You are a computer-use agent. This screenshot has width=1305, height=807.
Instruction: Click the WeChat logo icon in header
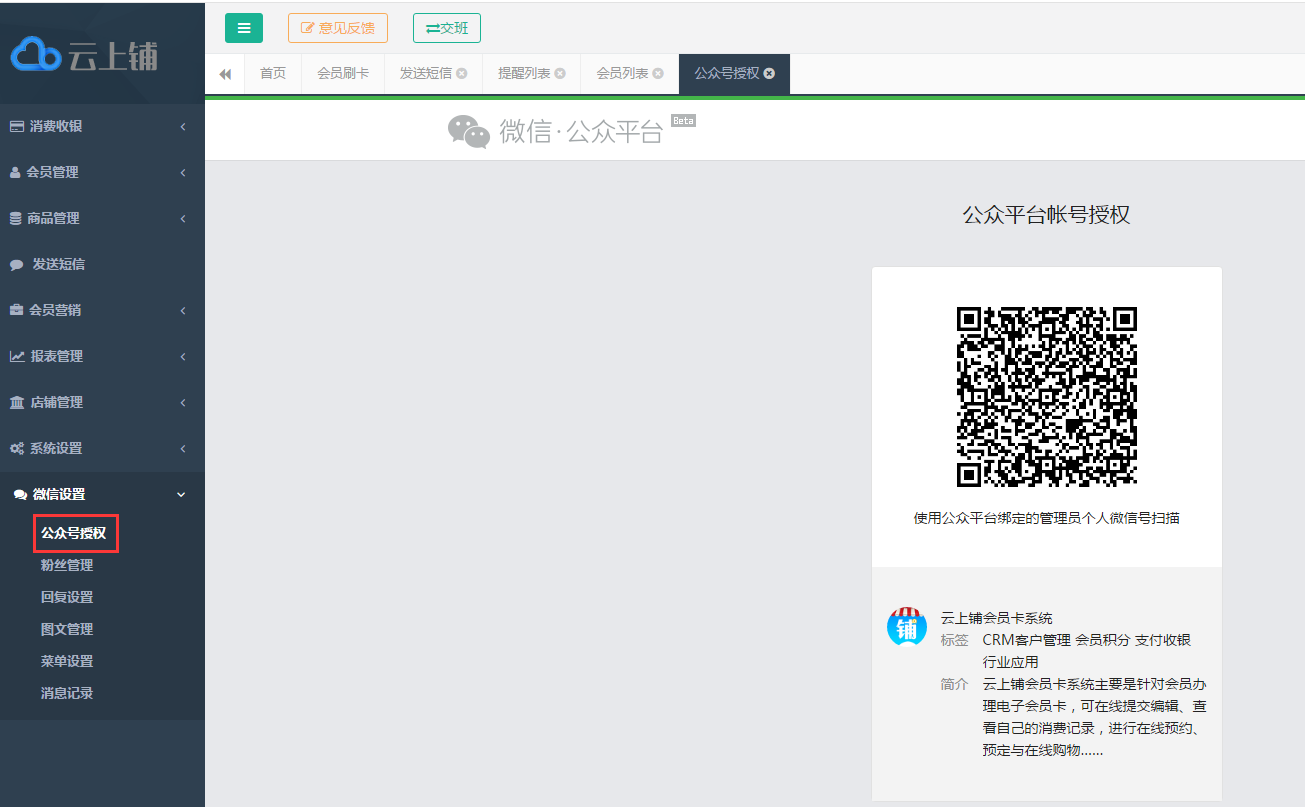tap(469, 131)
